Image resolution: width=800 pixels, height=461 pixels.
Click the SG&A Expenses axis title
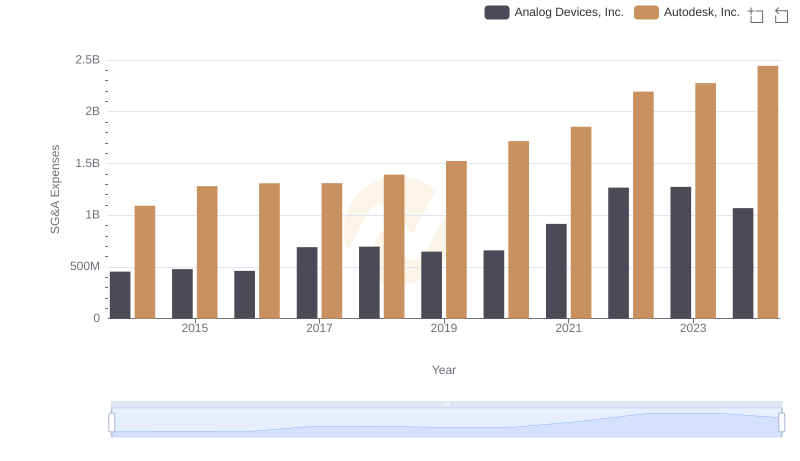(x=55, y=189)
